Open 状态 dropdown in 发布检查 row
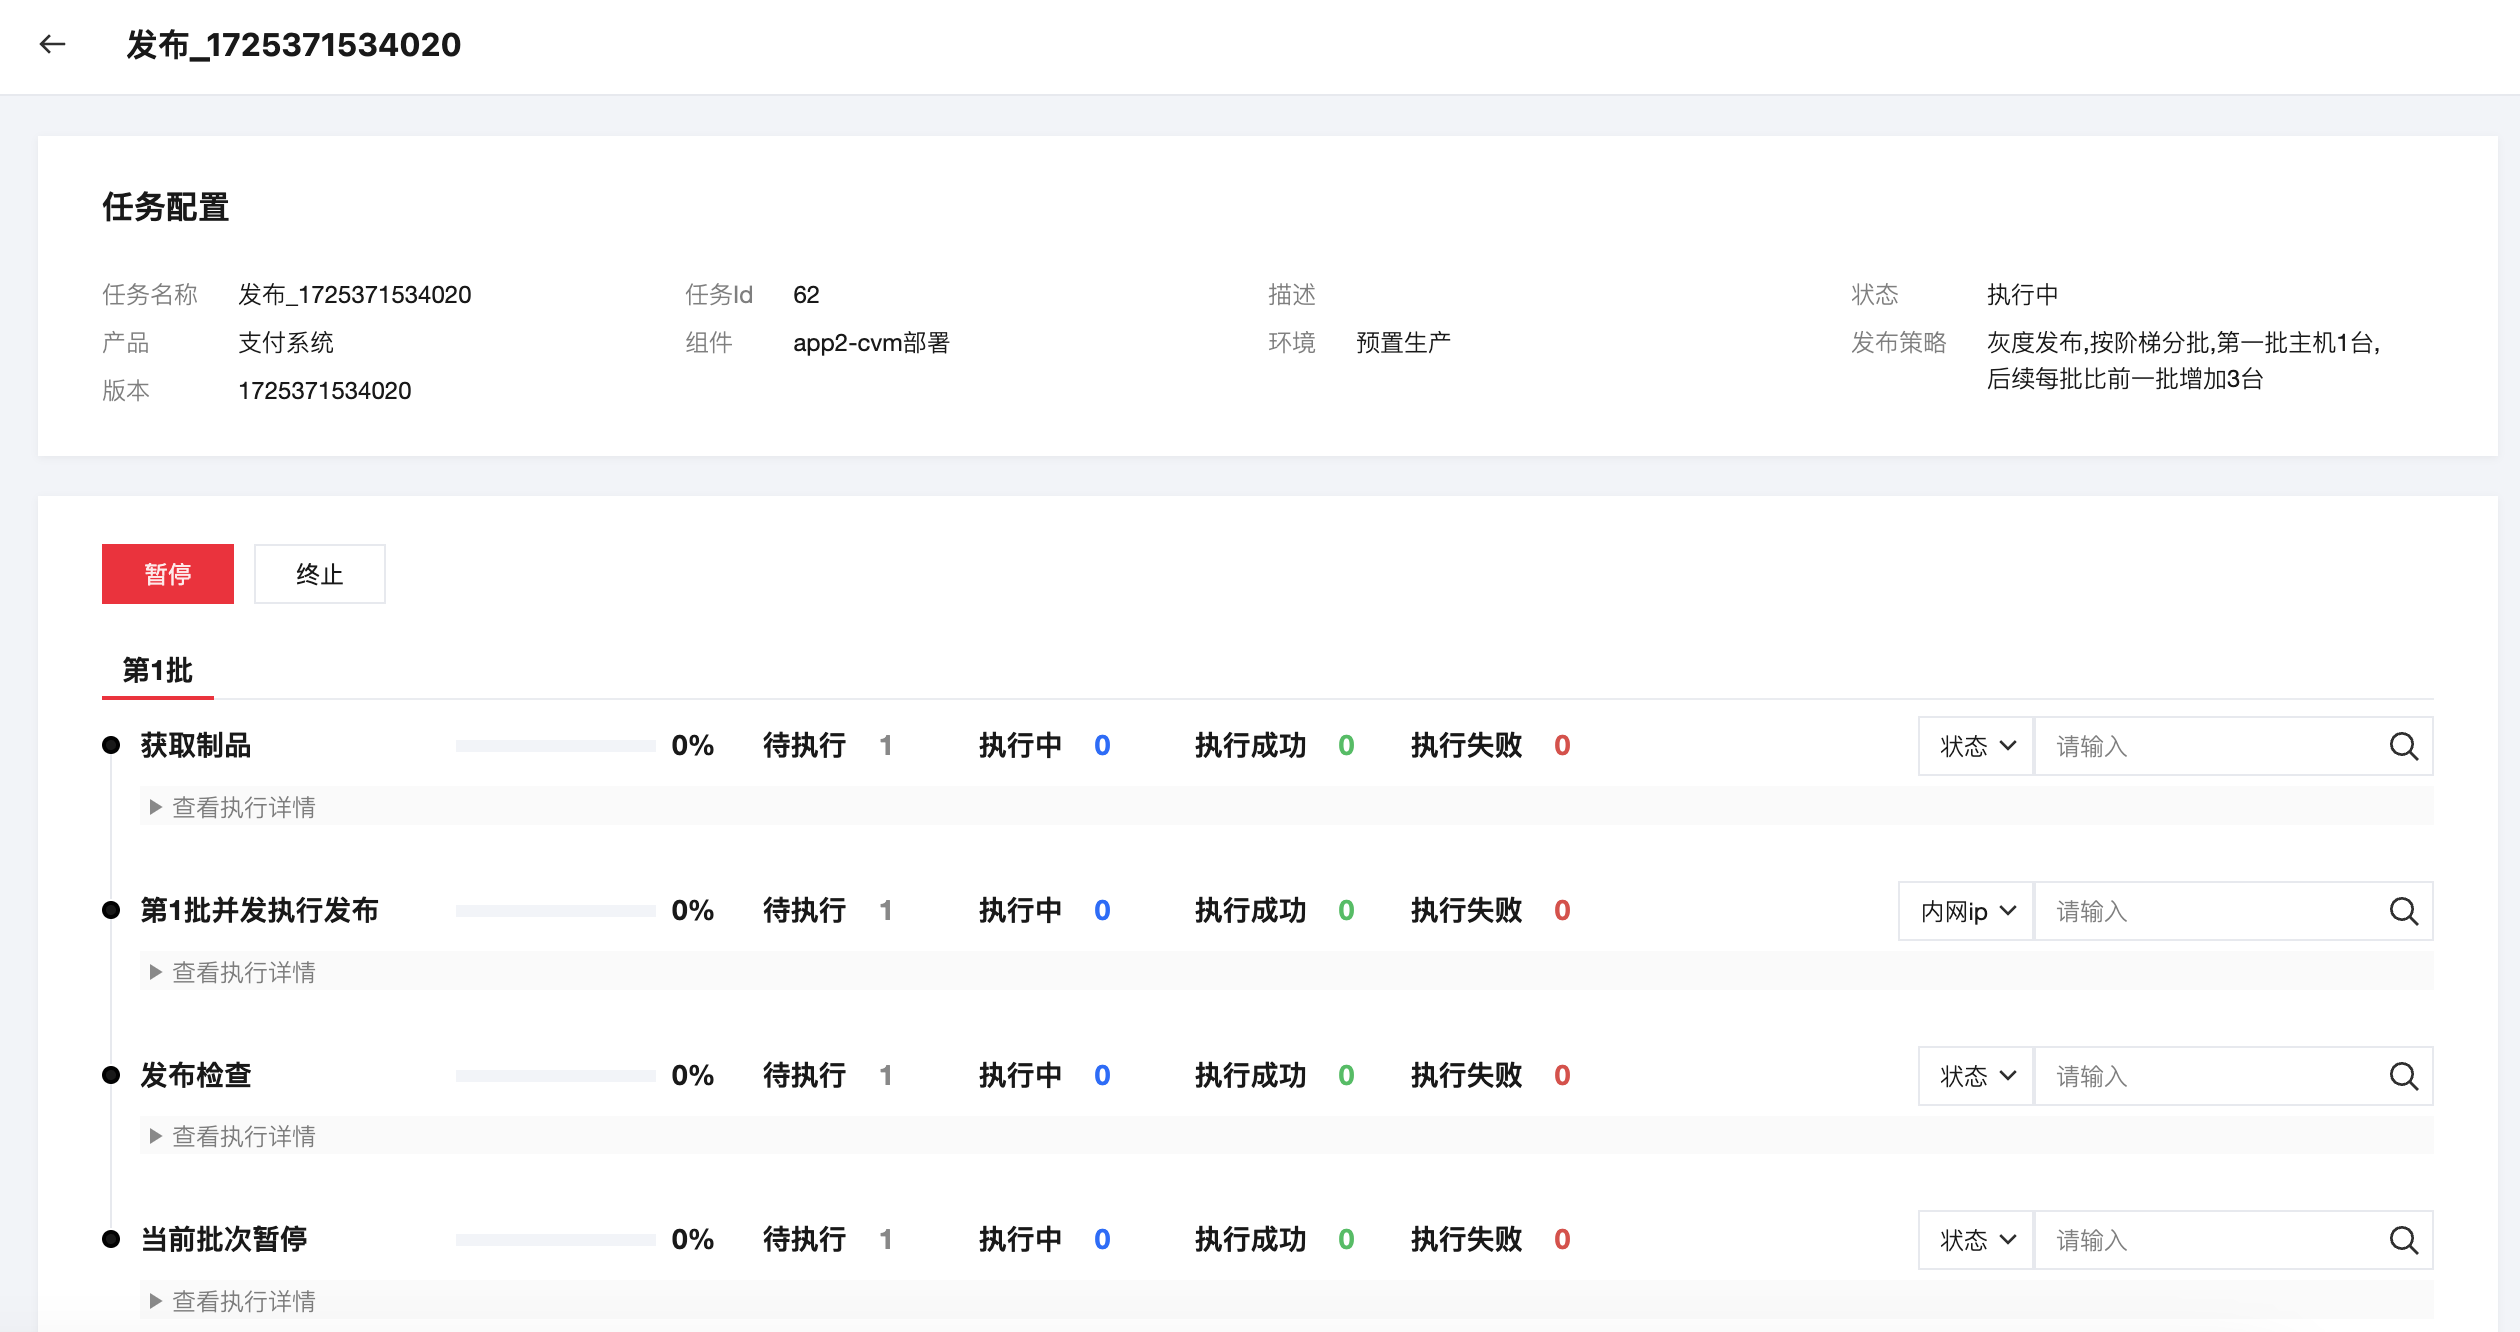The height and width of the screenshot is (1332, 2520). (1976, 1076)
